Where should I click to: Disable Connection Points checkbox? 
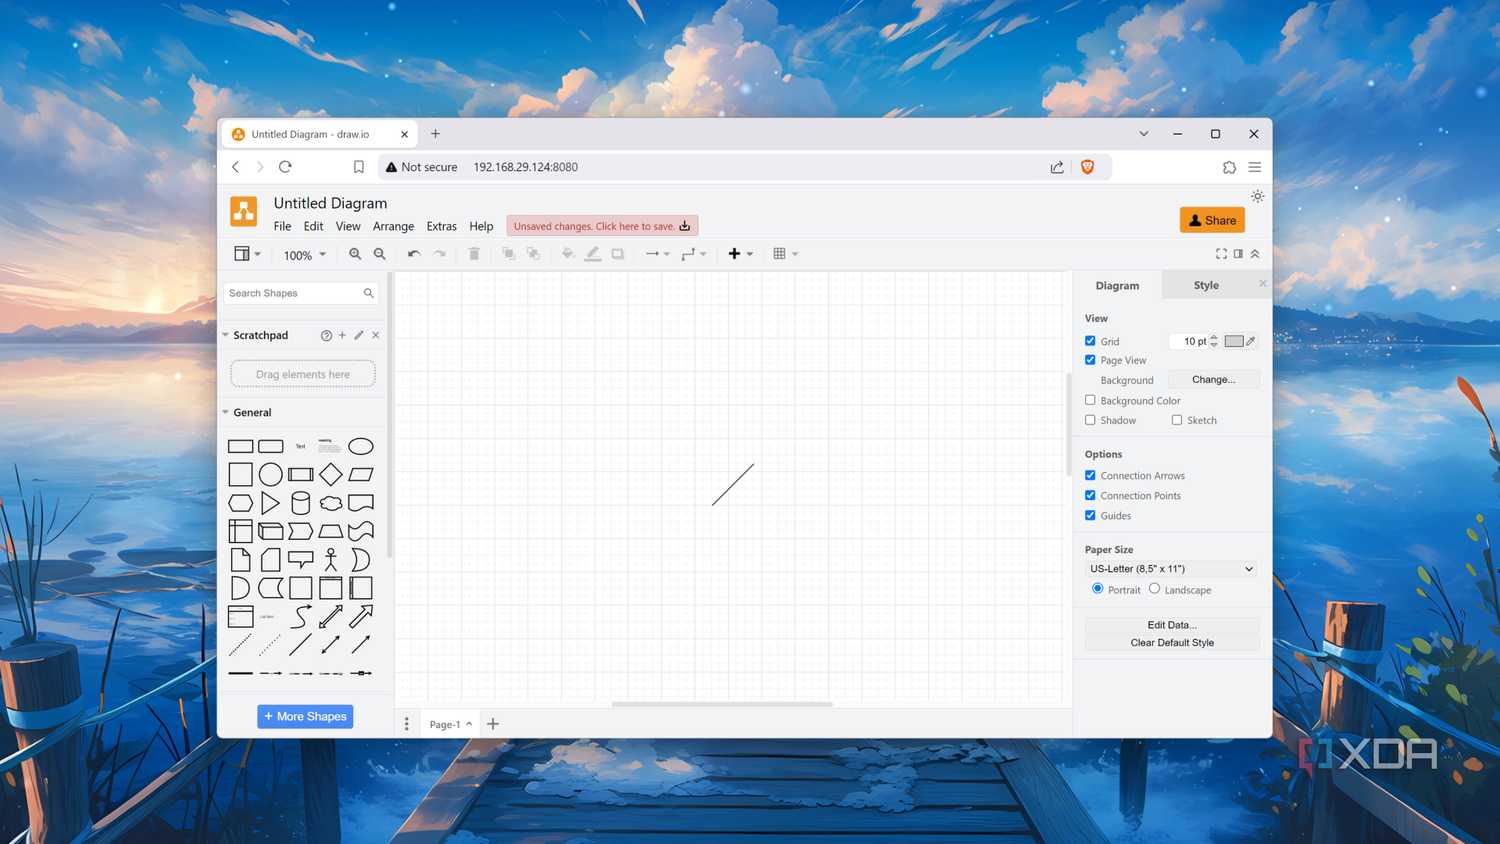coord(1090,495)
